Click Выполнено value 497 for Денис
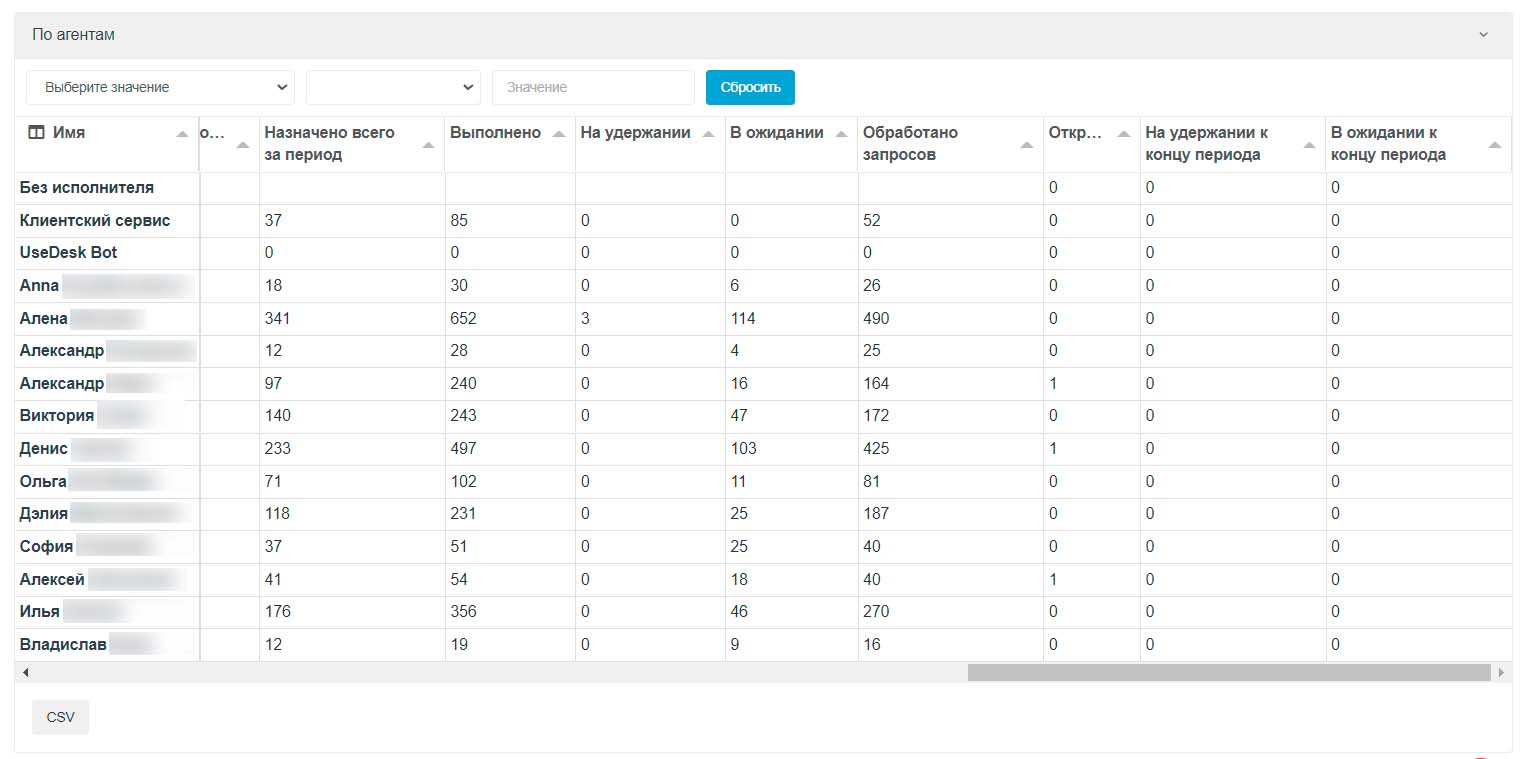The width and height of the screenshot is (1526, 759). pyautogui.click(x=463, y=448)
